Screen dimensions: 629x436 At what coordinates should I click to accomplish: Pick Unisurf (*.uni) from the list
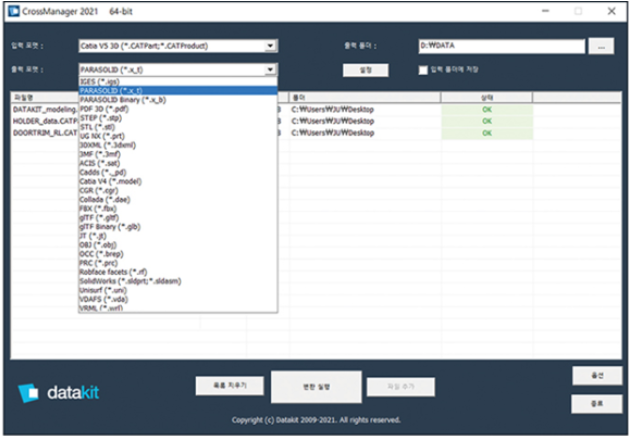click(x=178, y=290)
